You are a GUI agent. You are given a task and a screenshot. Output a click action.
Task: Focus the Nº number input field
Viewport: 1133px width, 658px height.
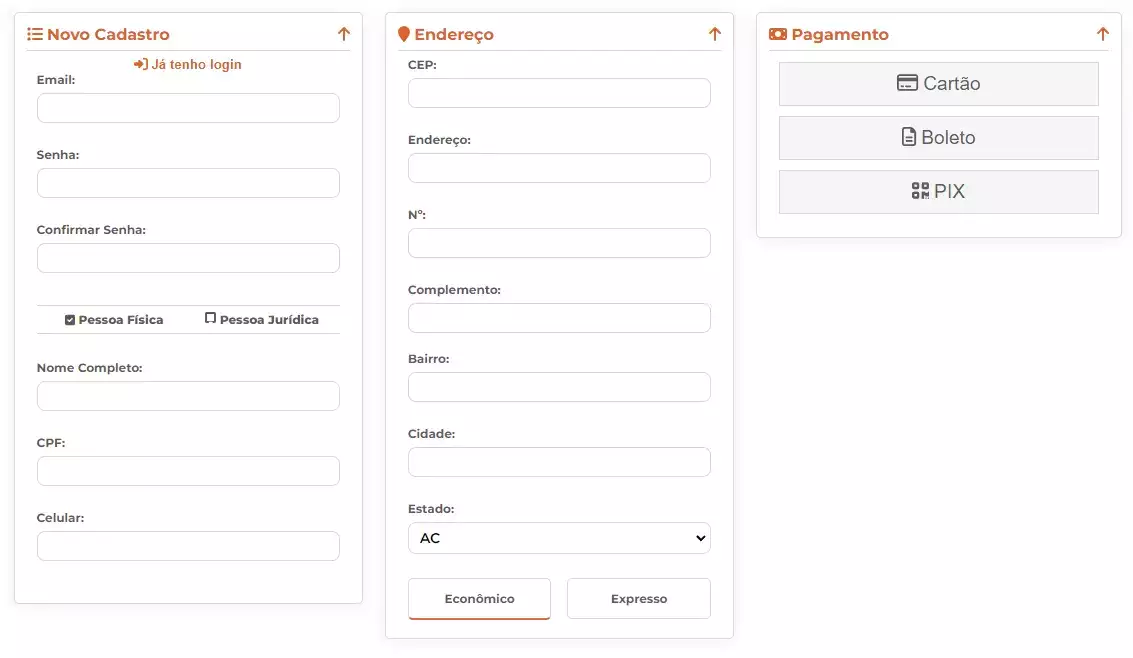pyautogui.click(x=559, y=243)
